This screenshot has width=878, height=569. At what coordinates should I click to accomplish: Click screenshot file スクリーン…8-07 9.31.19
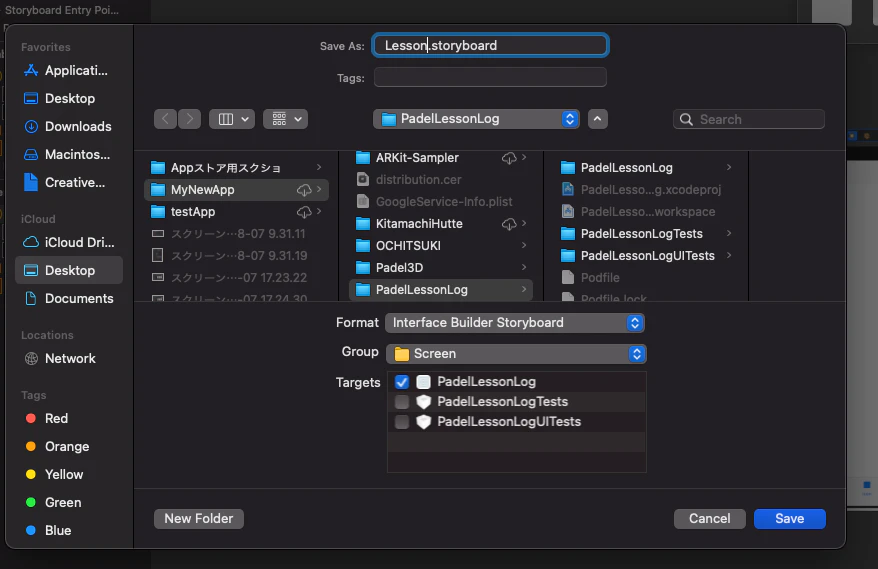pyautogui.click(x=236, y=256)
